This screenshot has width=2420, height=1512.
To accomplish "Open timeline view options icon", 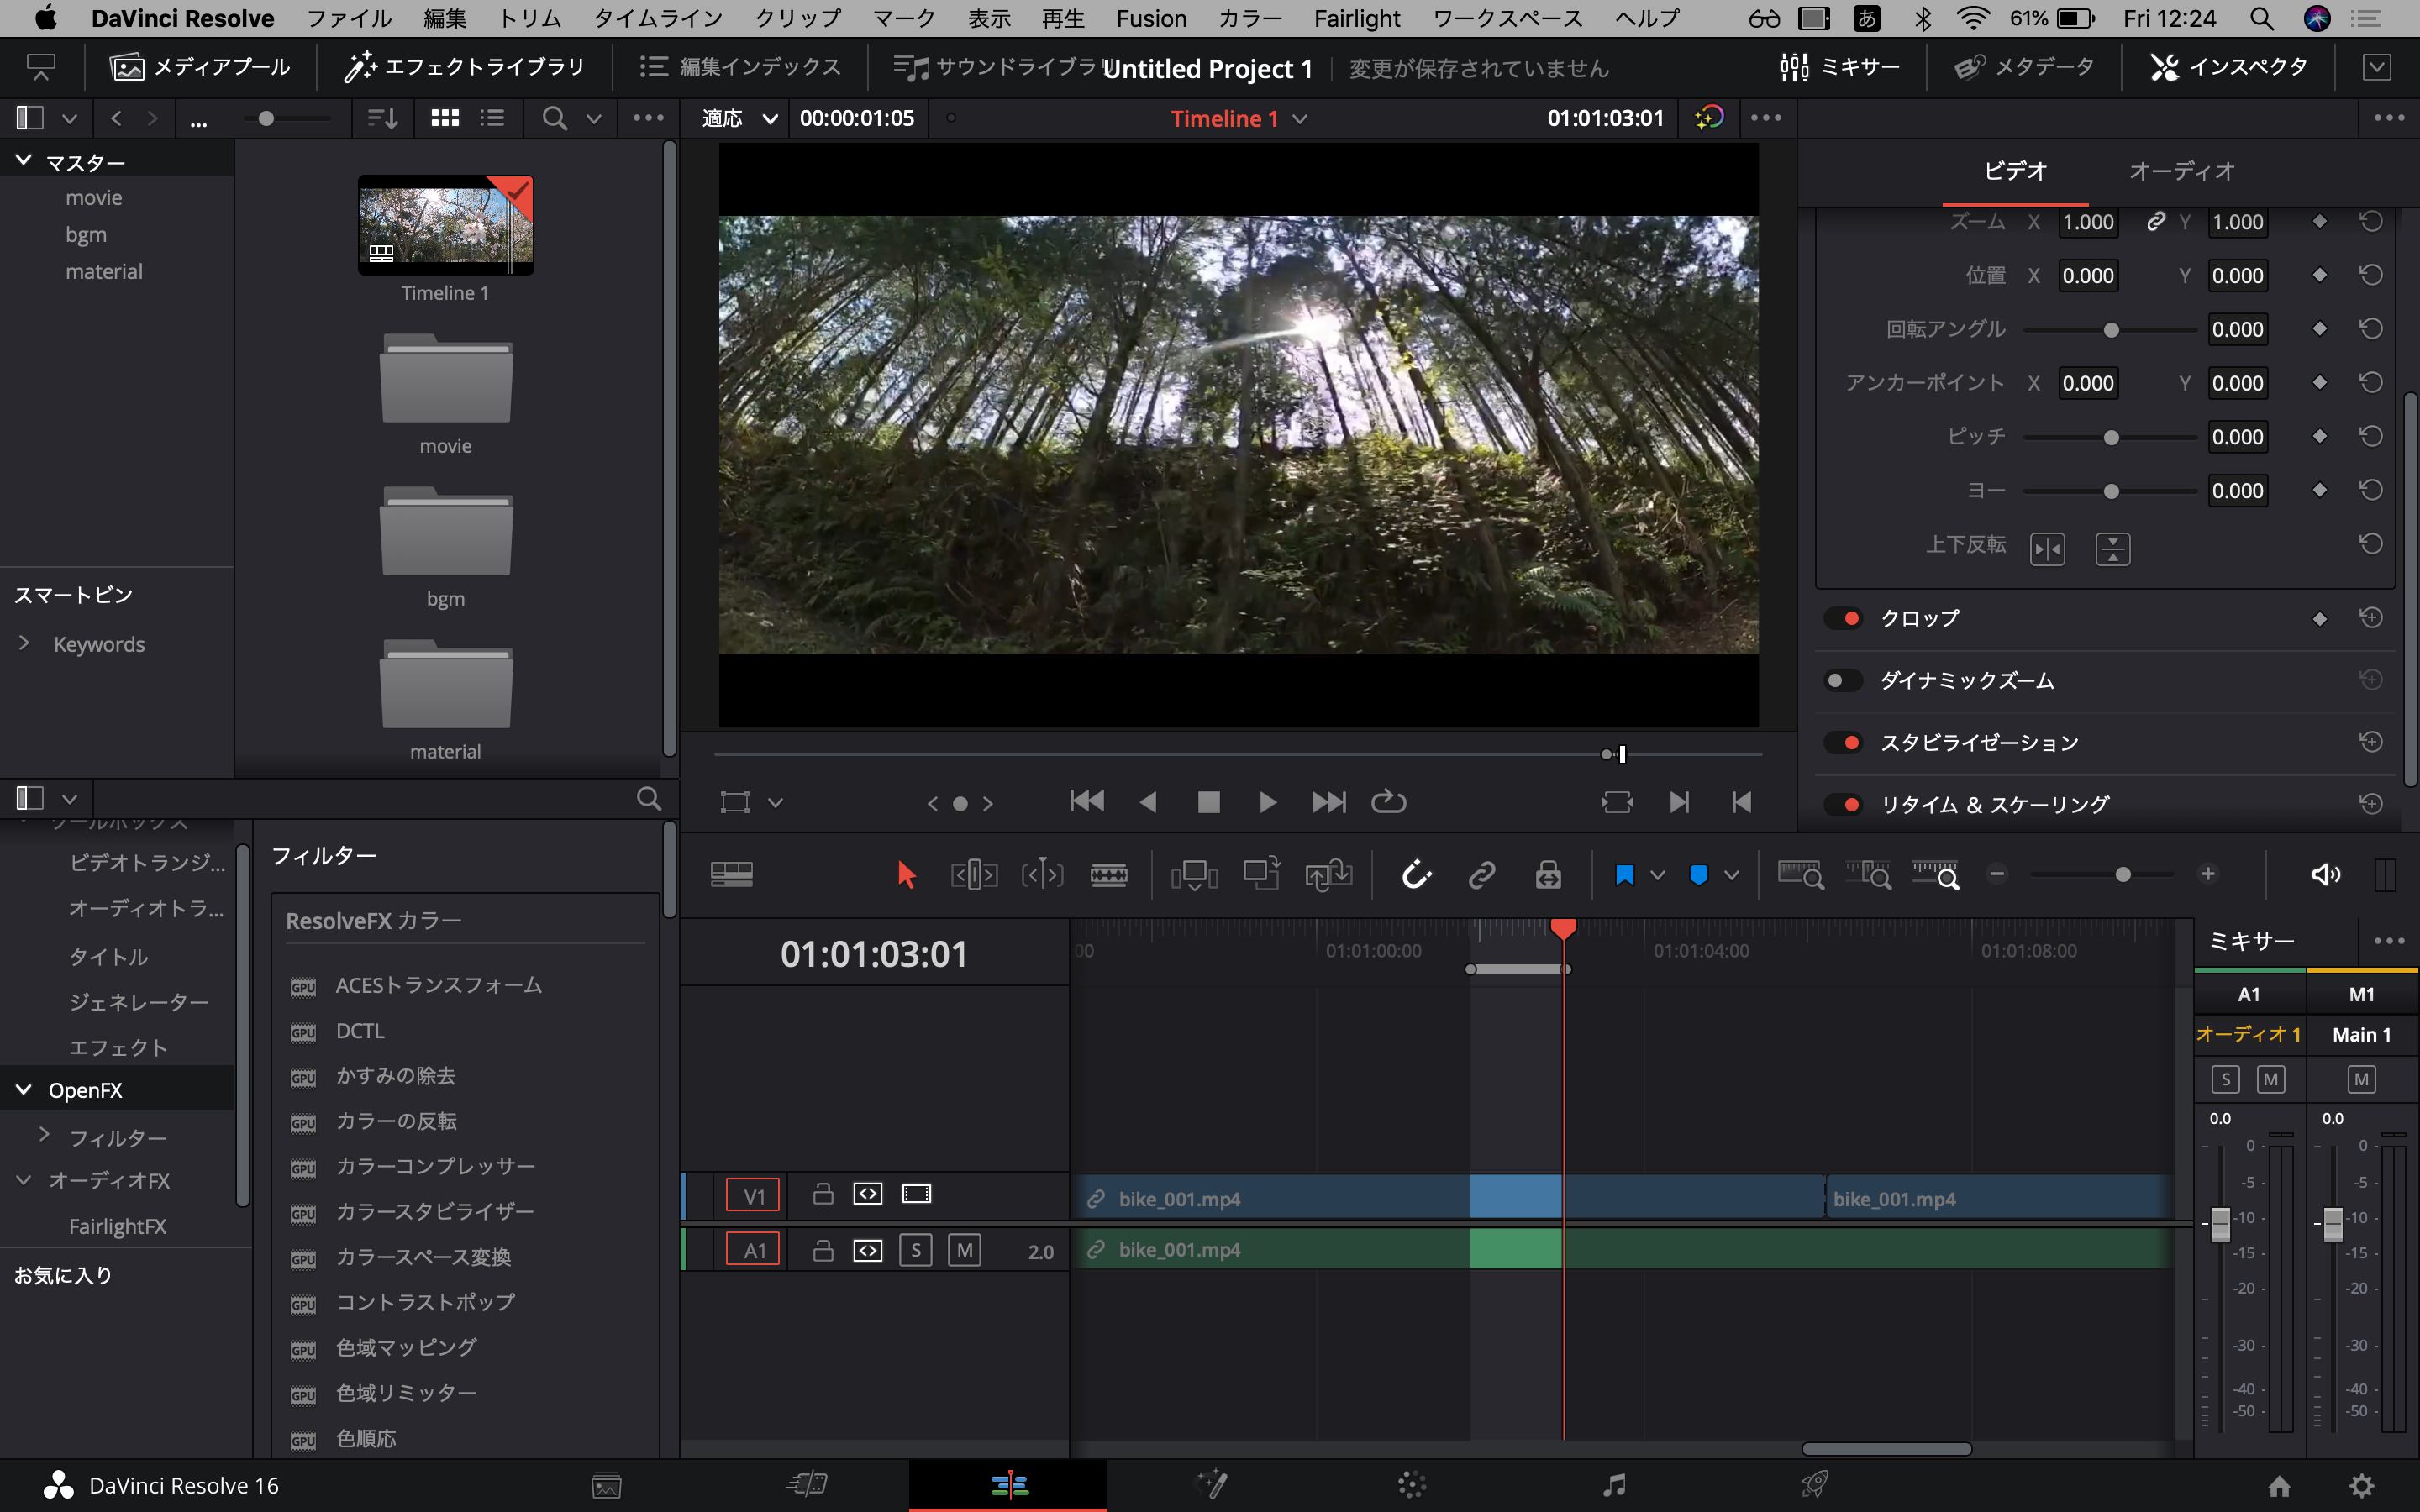I will [731, 875].
